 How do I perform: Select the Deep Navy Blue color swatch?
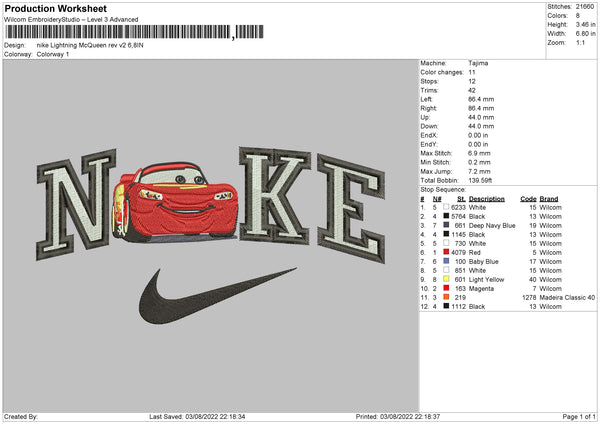pyautogui.click(x=447, y=225)
